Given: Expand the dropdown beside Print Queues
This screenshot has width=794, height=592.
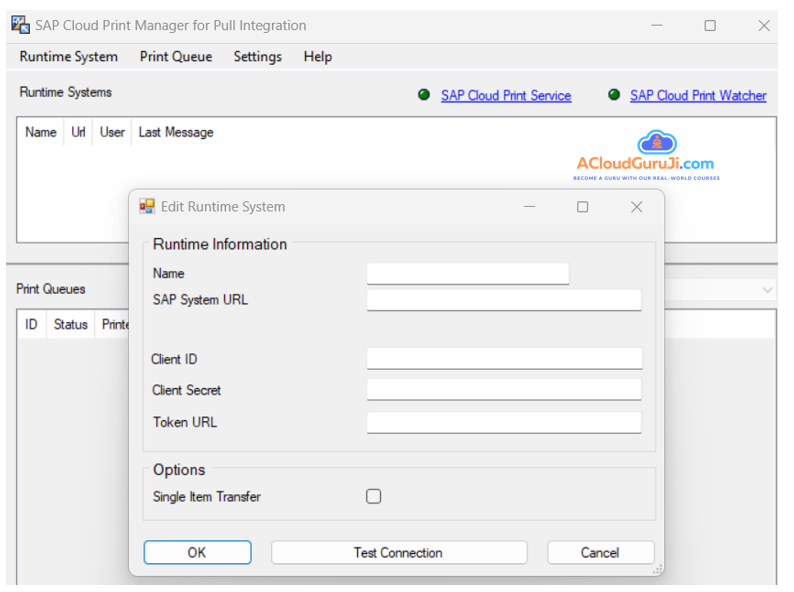Looking at the screenshot, I should 767,290.
